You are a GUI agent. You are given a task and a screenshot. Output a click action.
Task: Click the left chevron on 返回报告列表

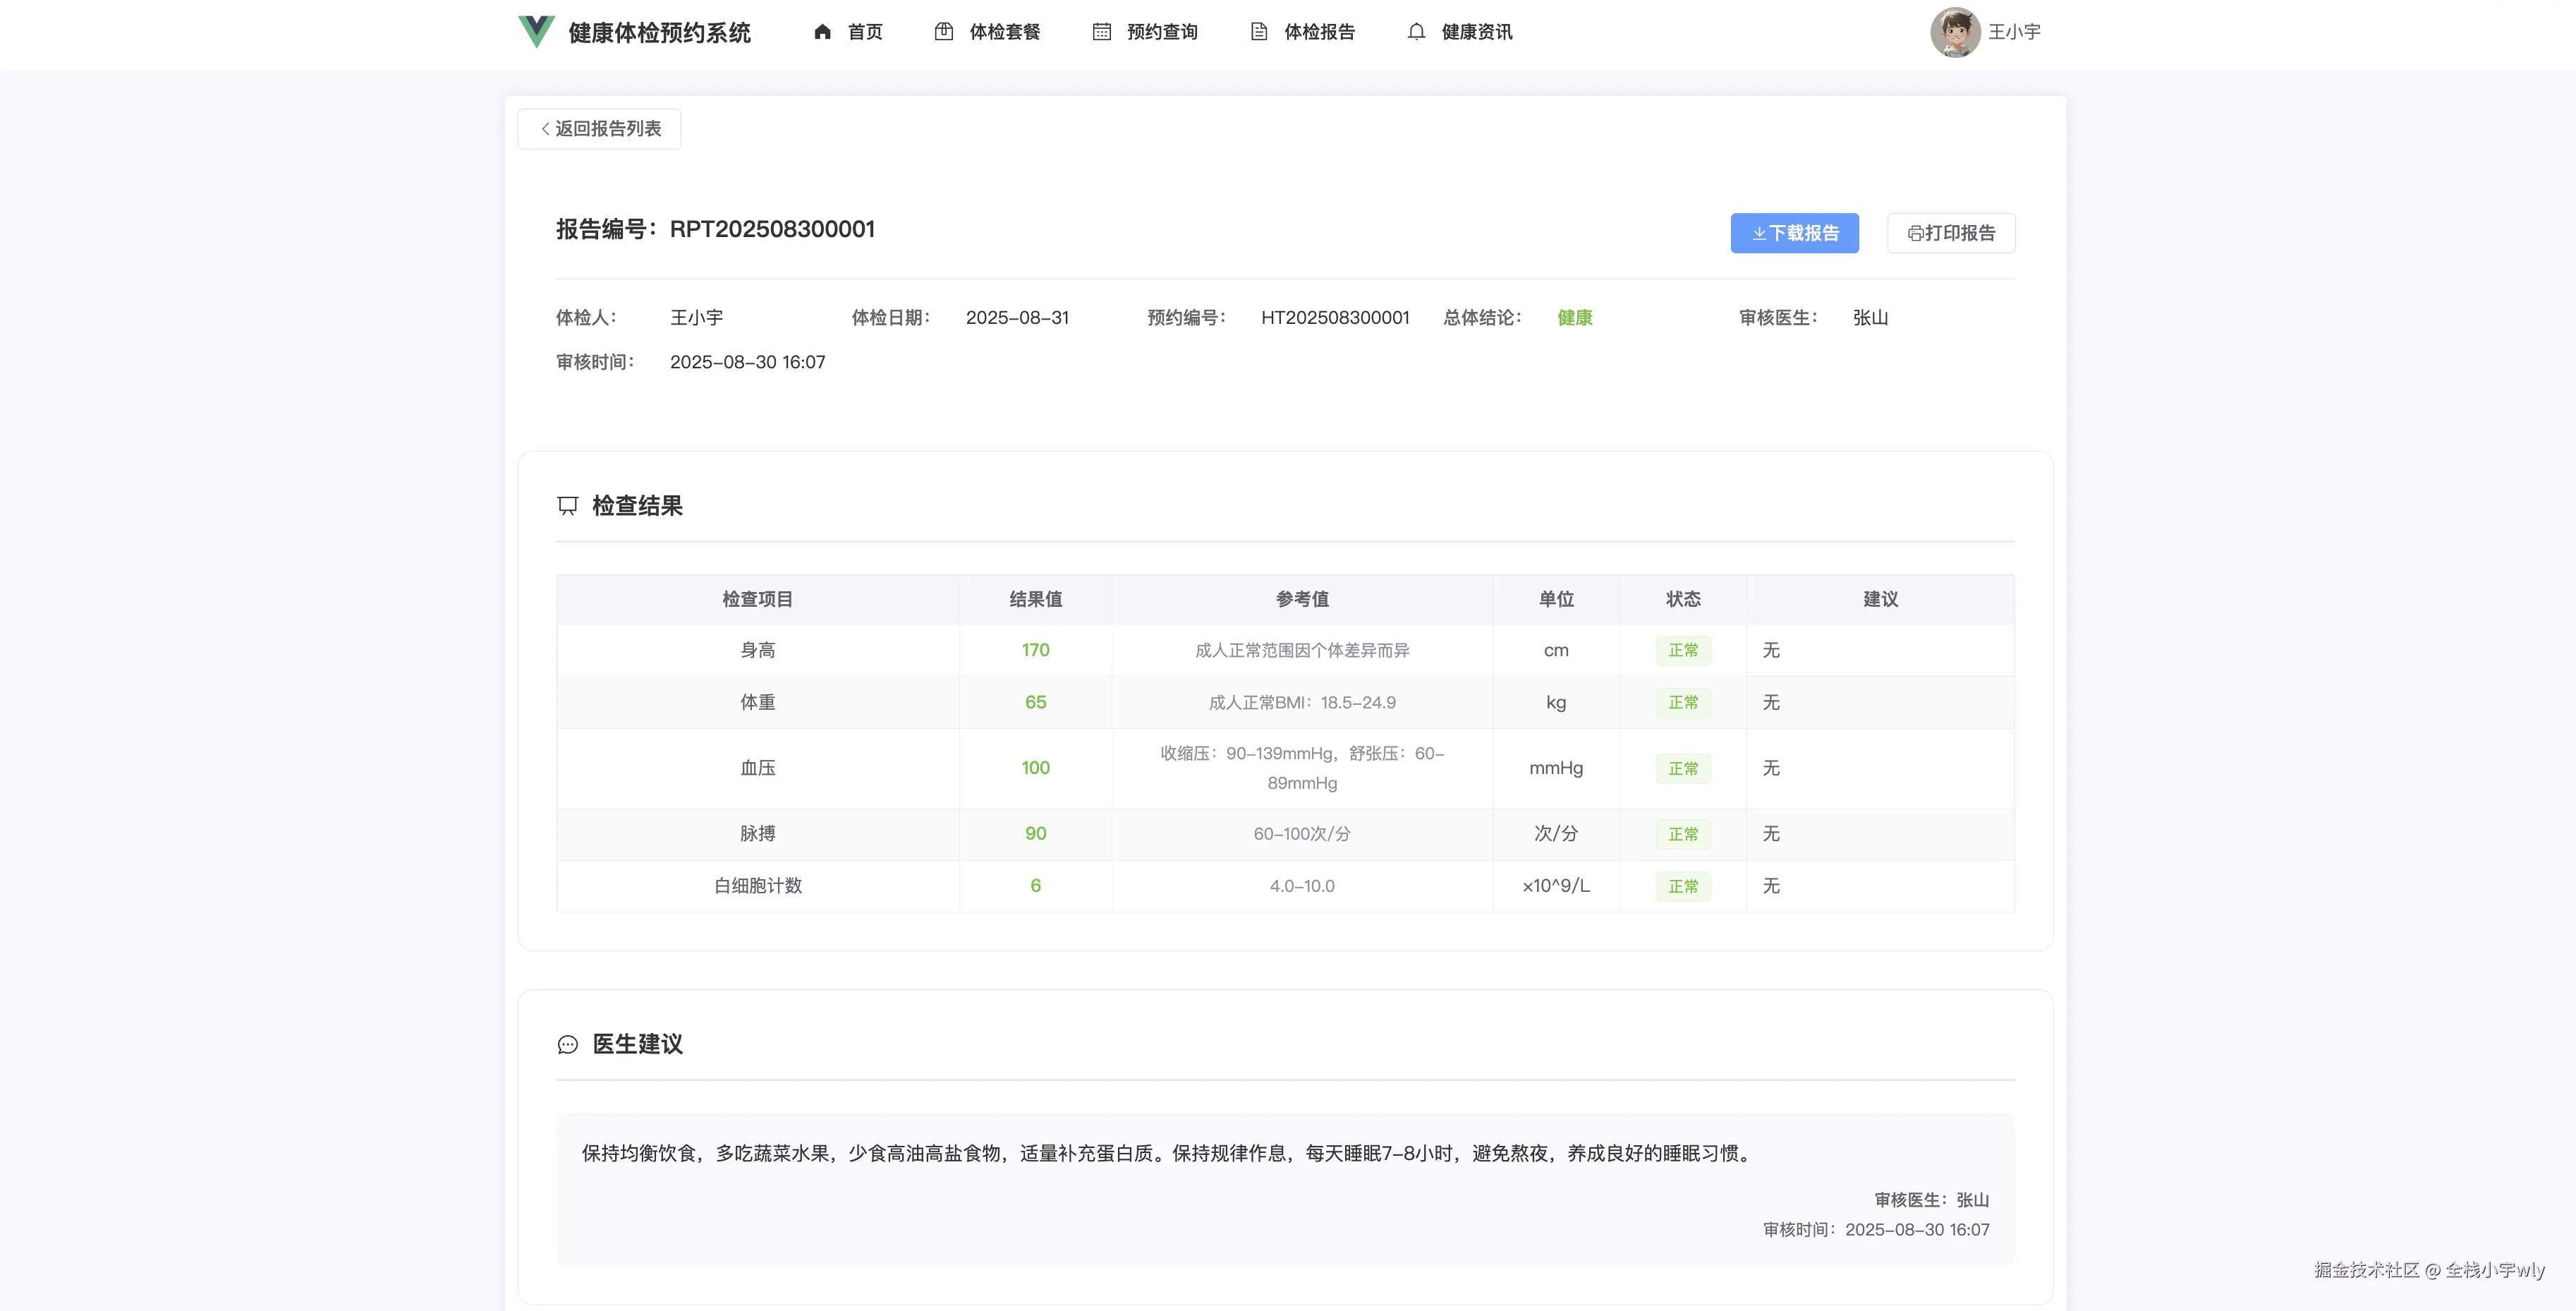point(544,128)
